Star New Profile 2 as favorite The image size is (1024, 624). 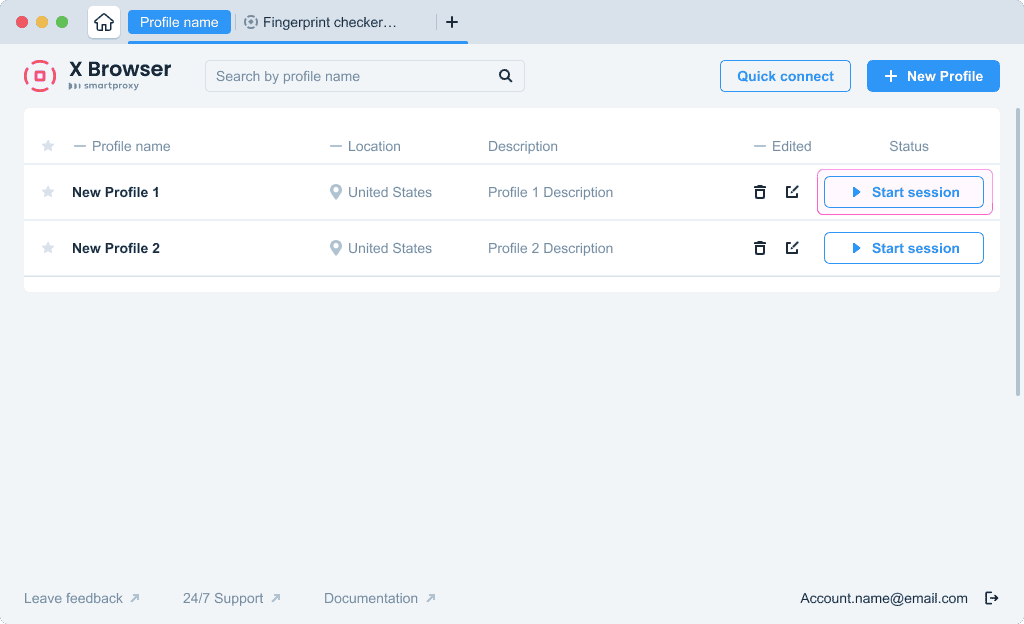[x=48, y=248]
